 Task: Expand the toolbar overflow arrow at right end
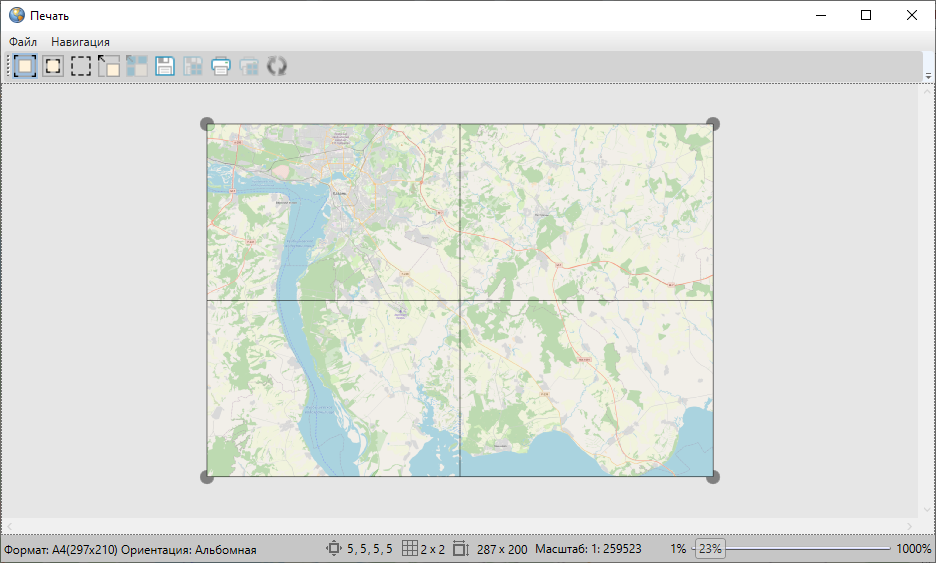tap(928, 75)
